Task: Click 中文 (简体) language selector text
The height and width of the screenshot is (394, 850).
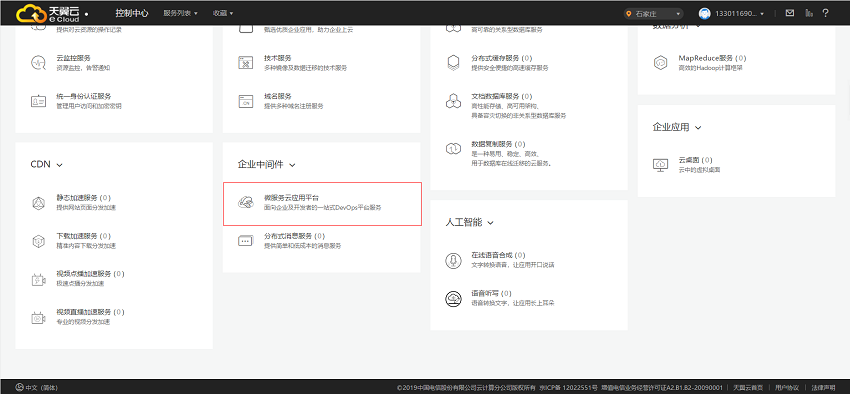Action: click(x=42, y=388)
